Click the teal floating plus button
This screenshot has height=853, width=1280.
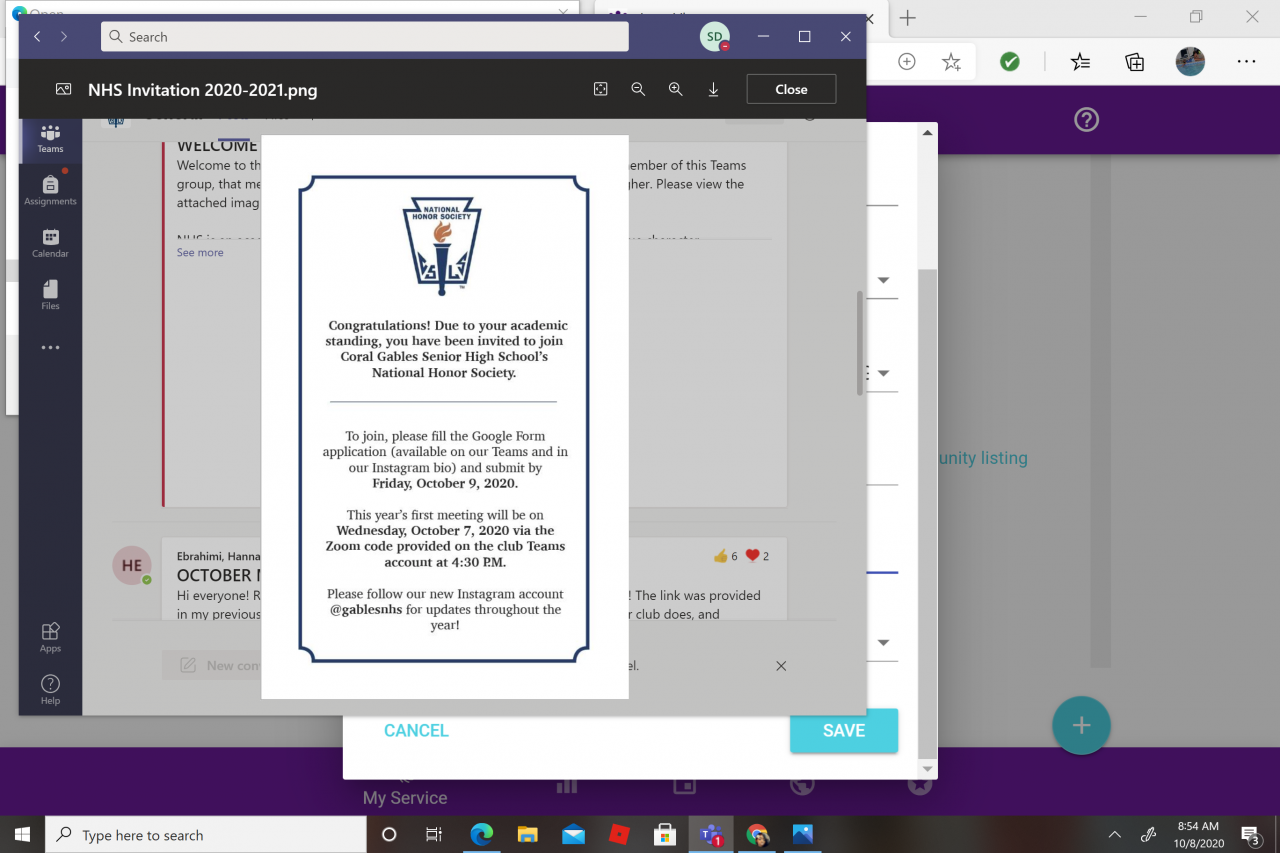pos(1081,725)
